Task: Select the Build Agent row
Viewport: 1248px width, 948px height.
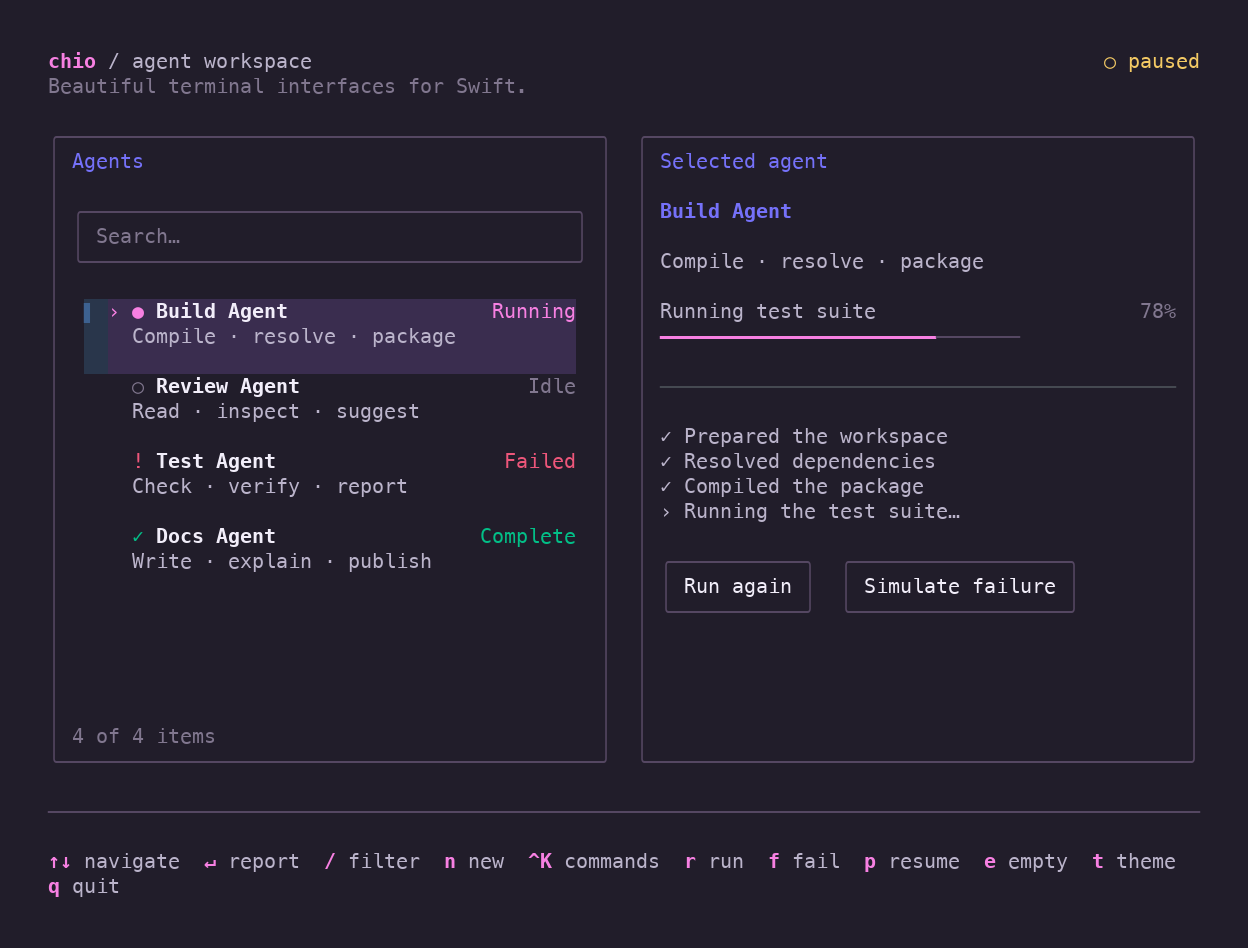Action: pyautogui.click(x=330, y=336)
